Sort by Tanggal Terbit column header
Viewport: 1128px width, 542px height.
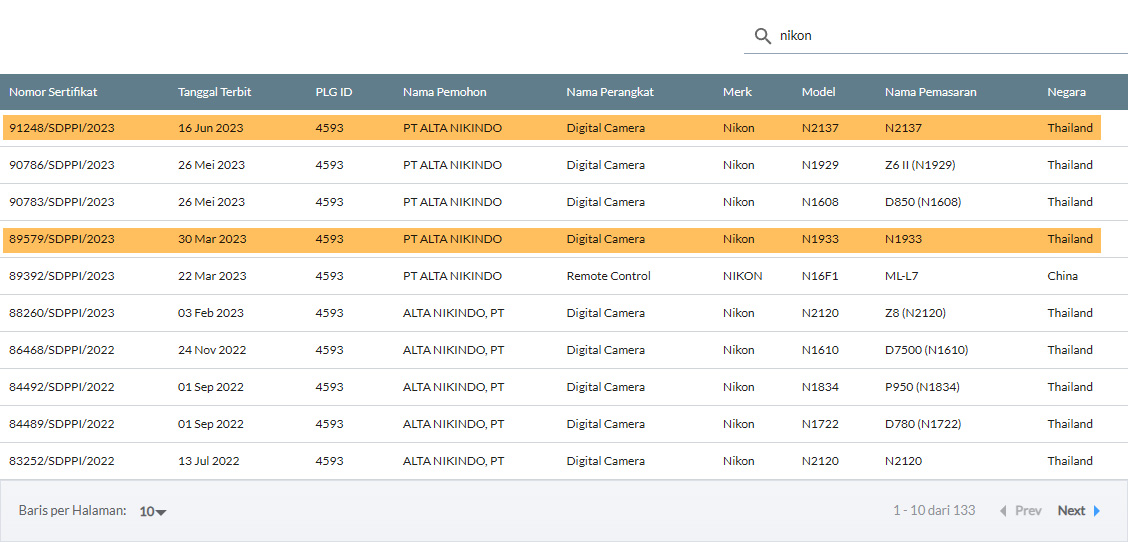(x=214, y=92)
